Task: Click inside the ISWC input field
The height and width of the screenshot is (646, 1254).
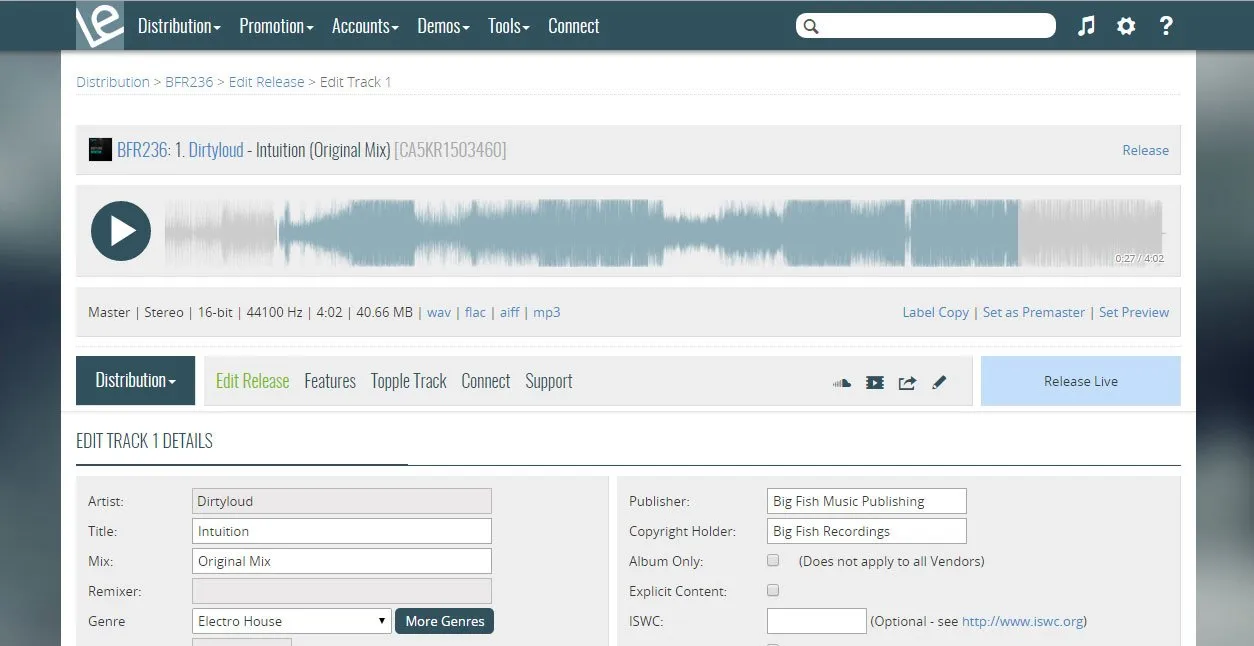Action: (x=815, y=620)
